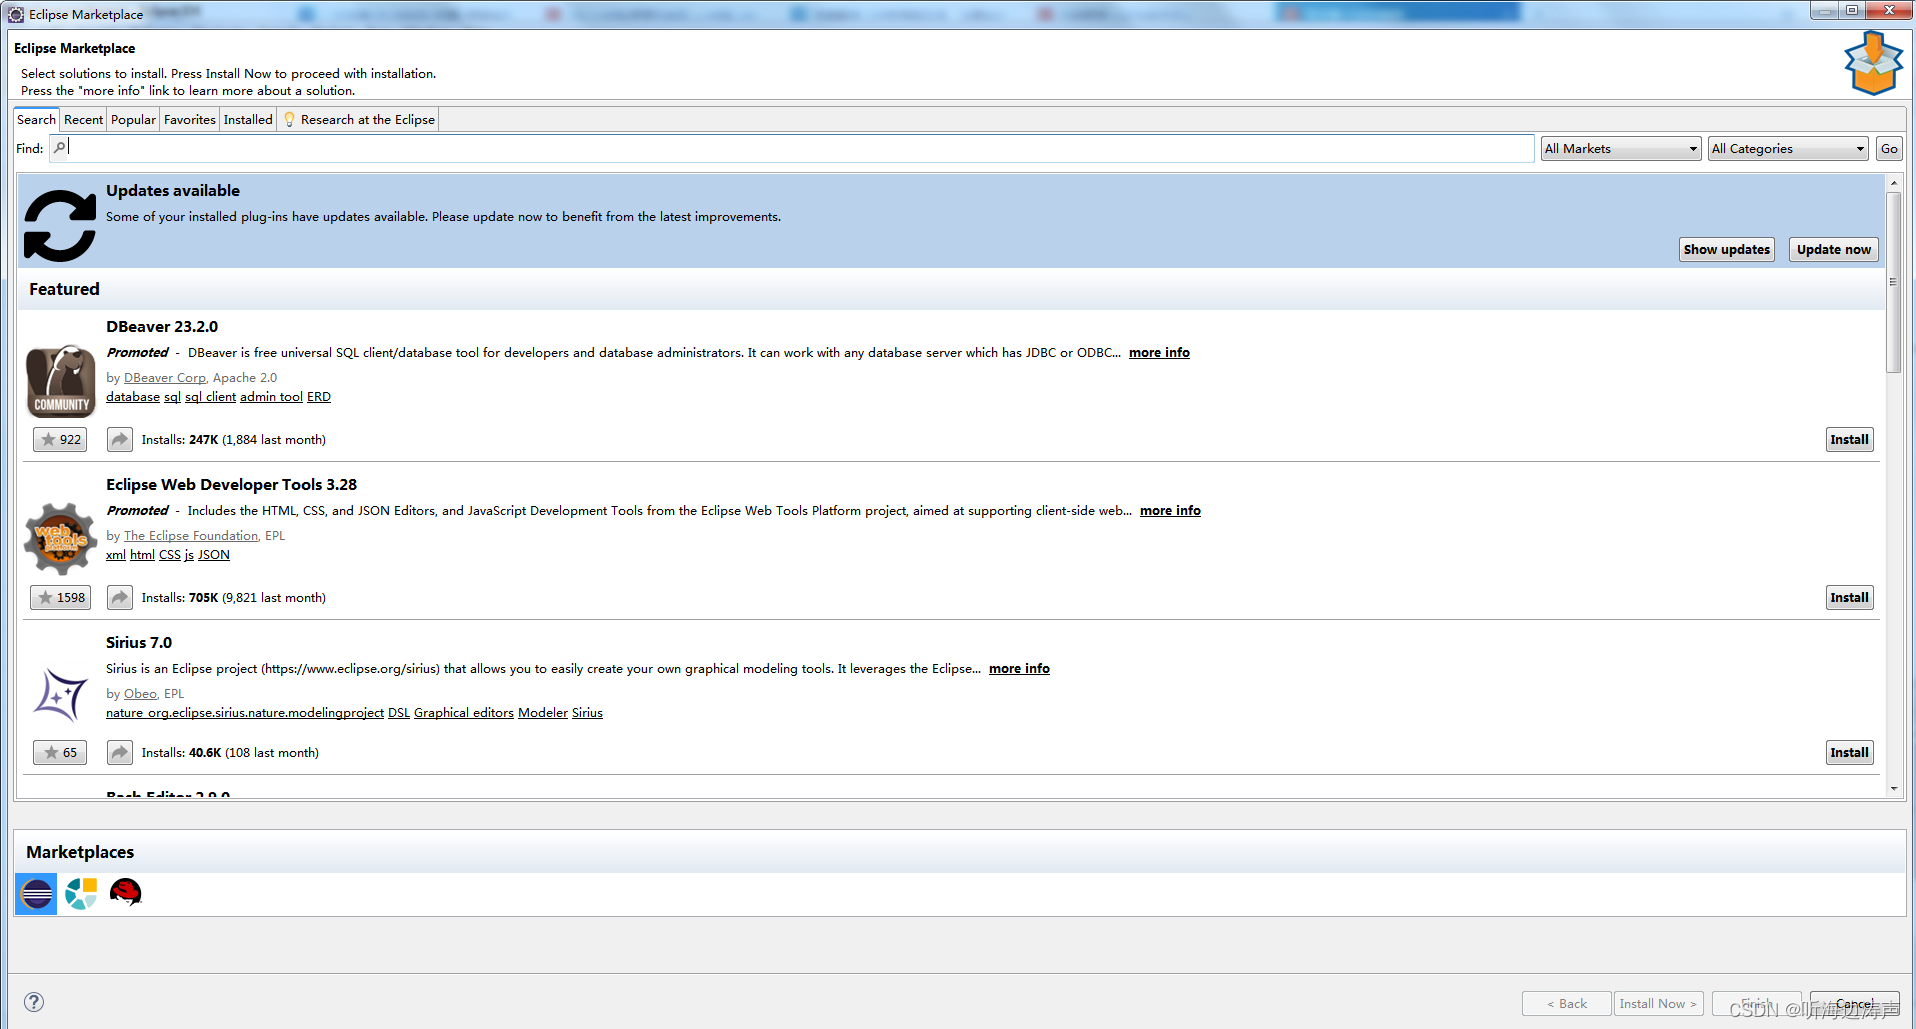Screen dimensions: 1916x1029
Task: Click the DBeaver Community logo icon
Action: [61, 380]
